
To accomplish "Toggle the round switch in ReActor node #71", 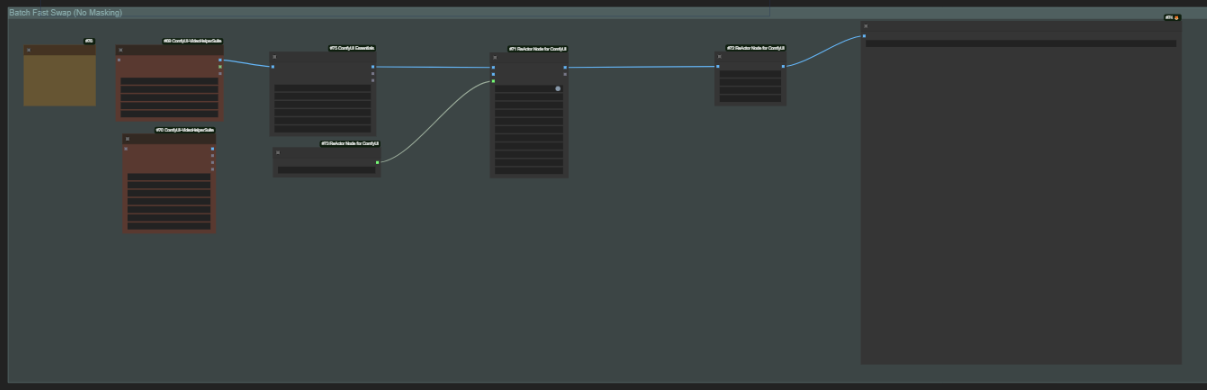I will [558, 89].
